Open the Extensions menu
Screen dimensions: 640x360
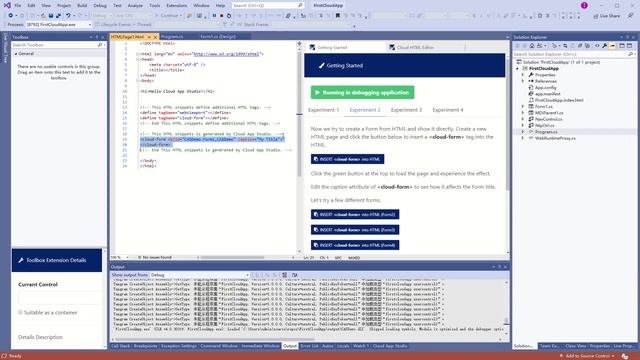pyautogui.click(x=176, y=5)
